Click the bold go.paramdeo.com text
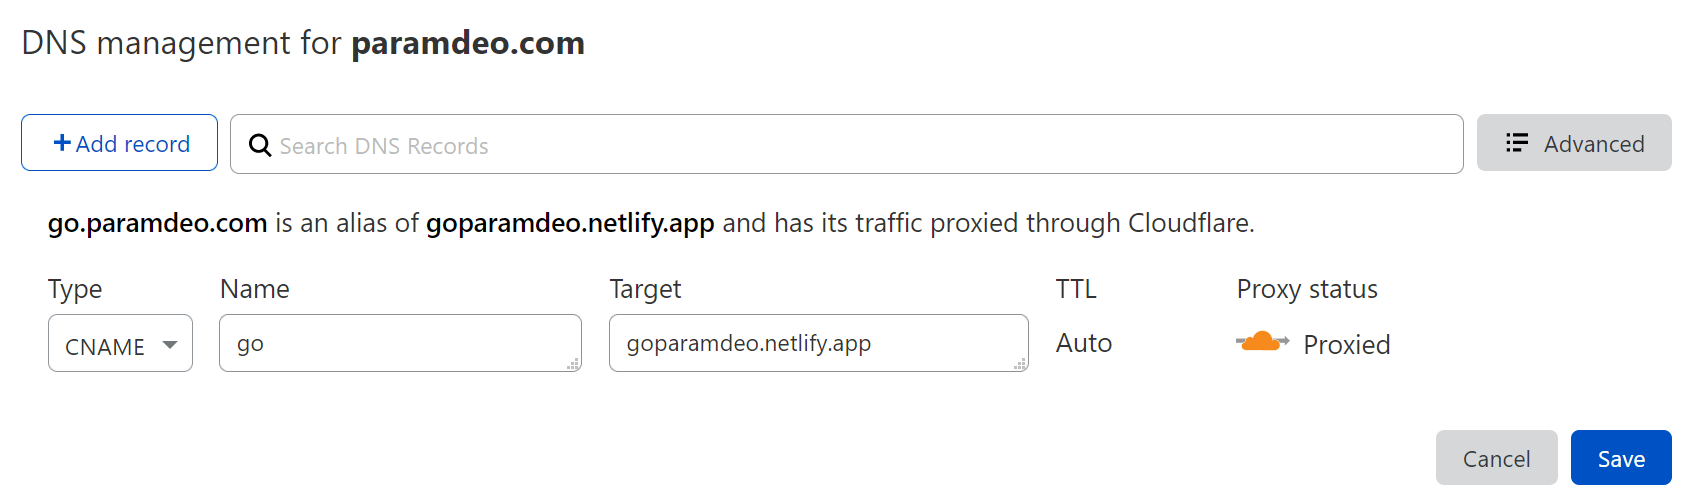 click(x=157, y=223)
